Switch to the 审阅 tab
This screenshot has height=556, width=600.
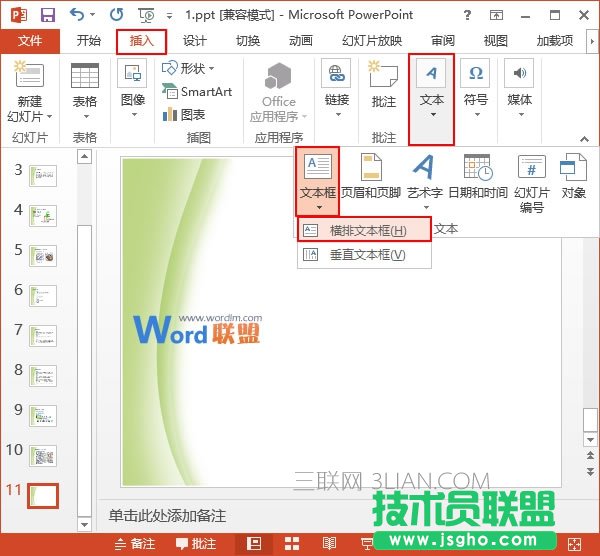[443, 41]
